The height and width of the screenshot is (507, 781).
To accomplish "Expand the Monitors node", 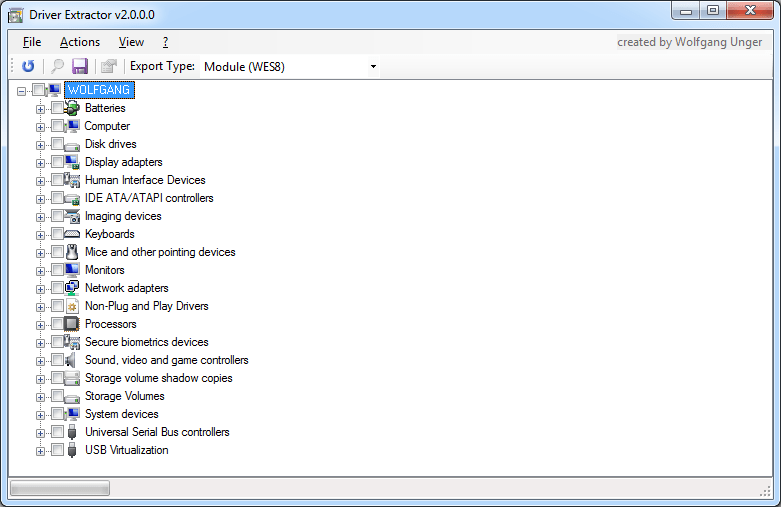I will pos(40,271).
